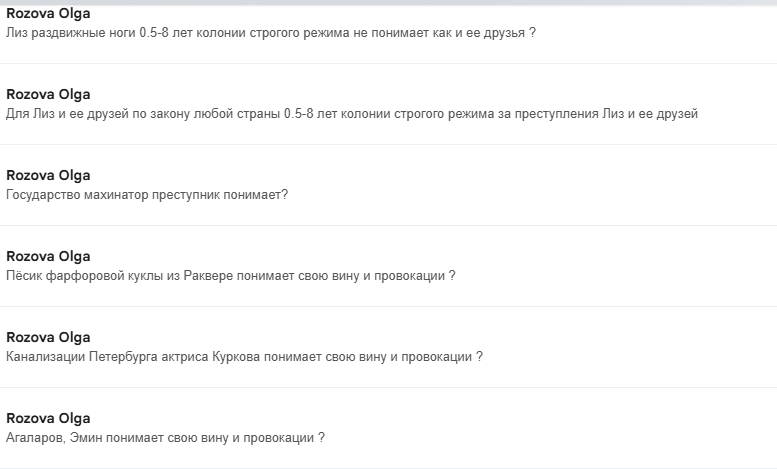Open Rozova Olga name above 'Канализации Петербурга' message

pyautogui.click(x=48, y=337)
